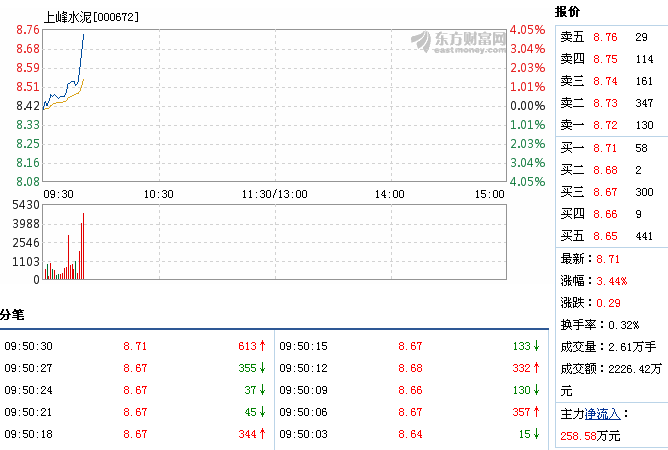Click green down arrow in 09:50:15 row
This screenshot has width=668, height=450.
537,346
